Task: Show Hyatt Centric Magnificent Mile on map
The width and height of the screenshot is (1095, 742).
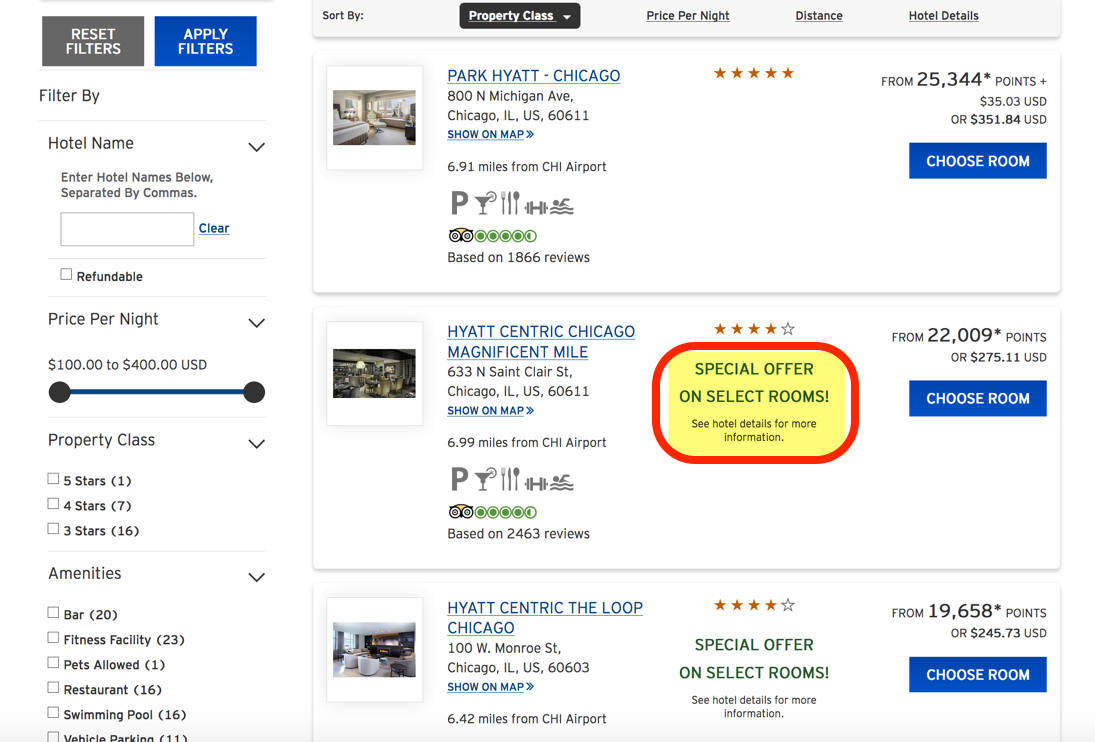Action: 490,410
